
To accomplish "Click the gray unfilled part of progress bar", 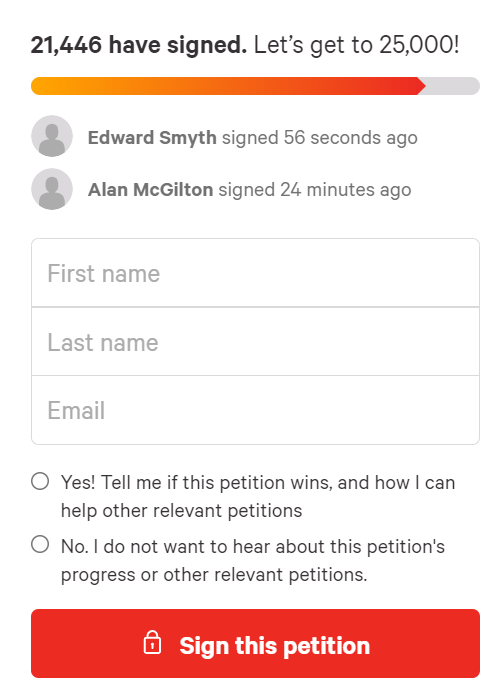I will pos(453,86).
